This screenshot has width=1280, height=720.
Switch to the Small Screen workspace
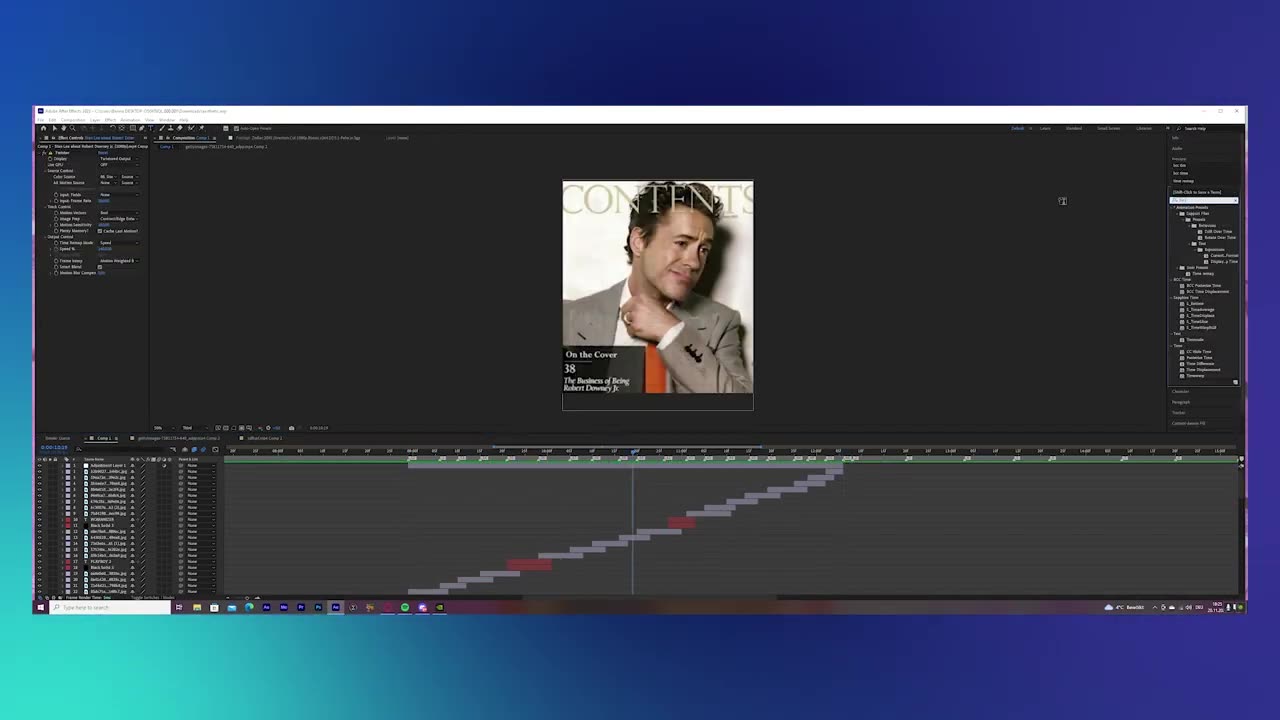[x=1108, y=128]
